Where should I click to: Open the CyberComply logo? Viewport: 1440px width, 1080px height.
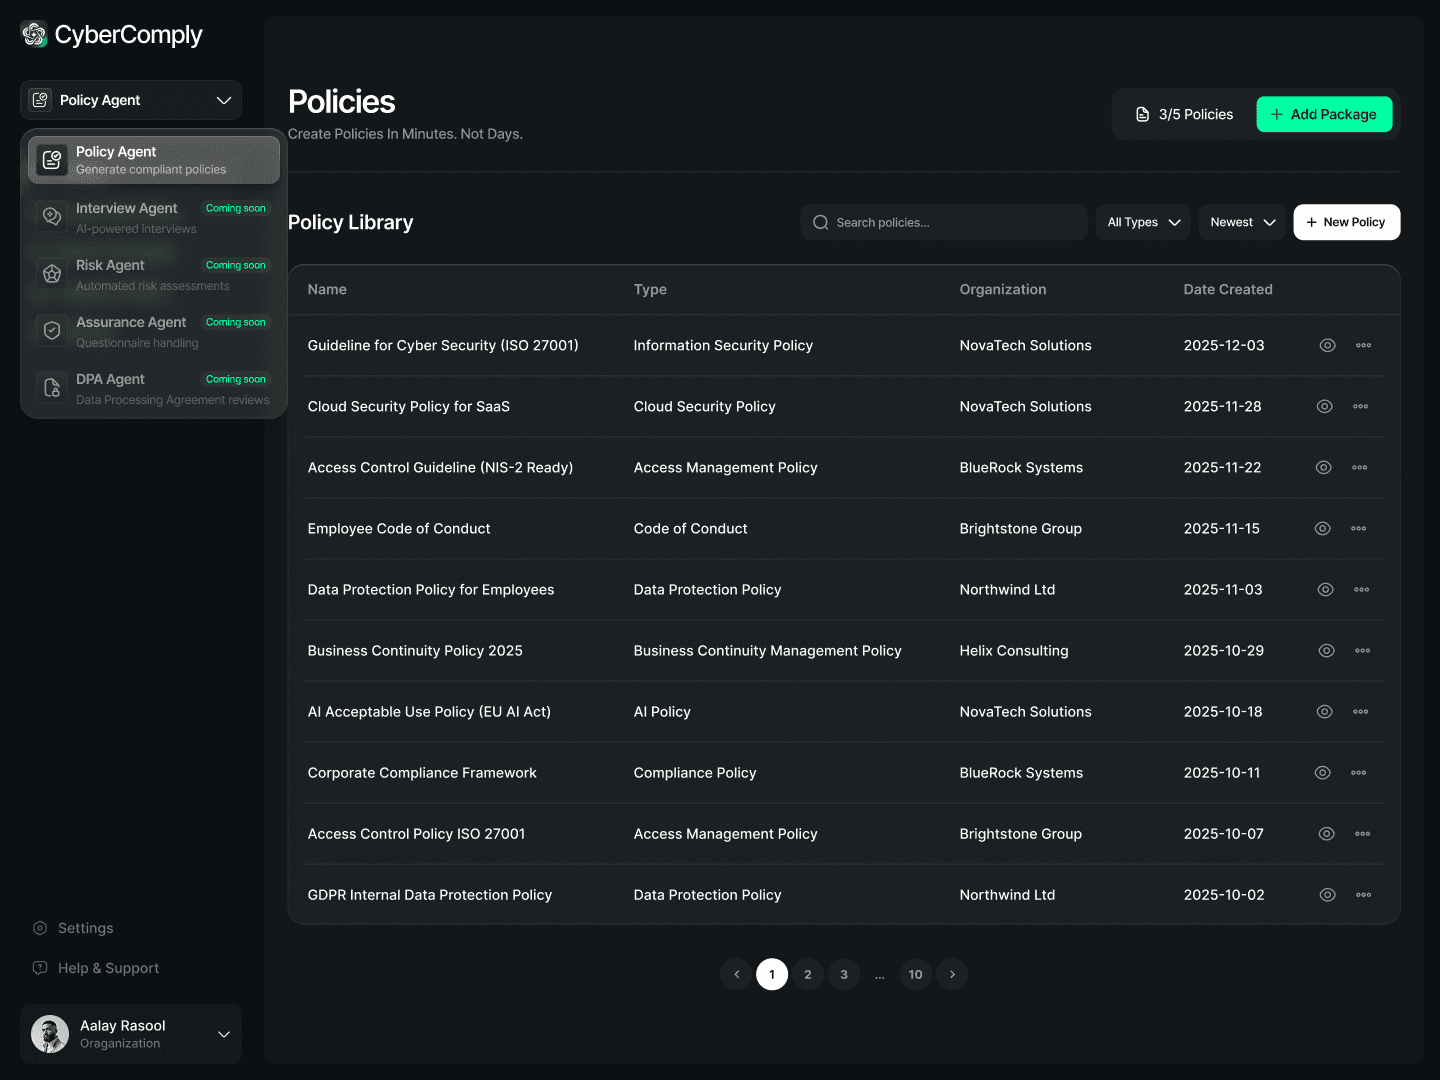pos(110,34)
